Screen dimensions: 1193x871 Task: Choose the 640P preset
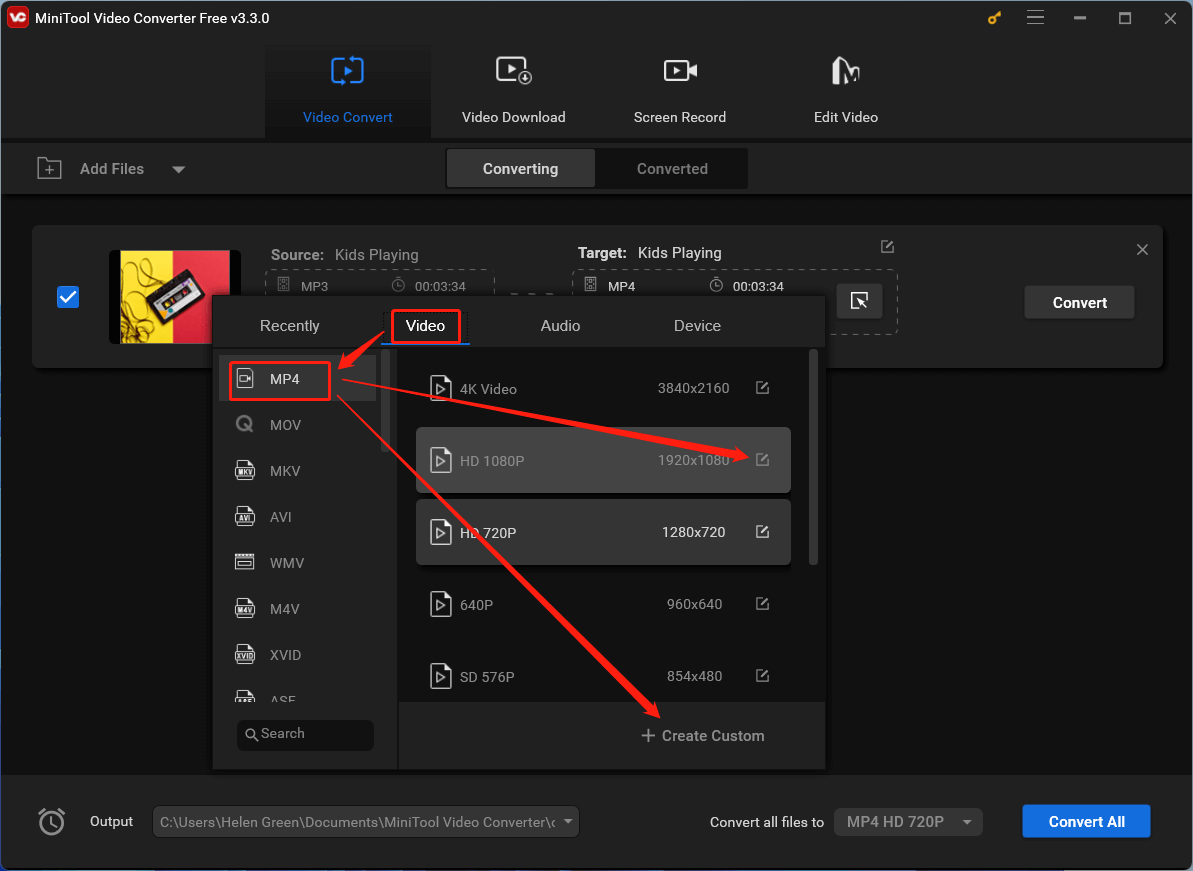[x=603, y=604]
